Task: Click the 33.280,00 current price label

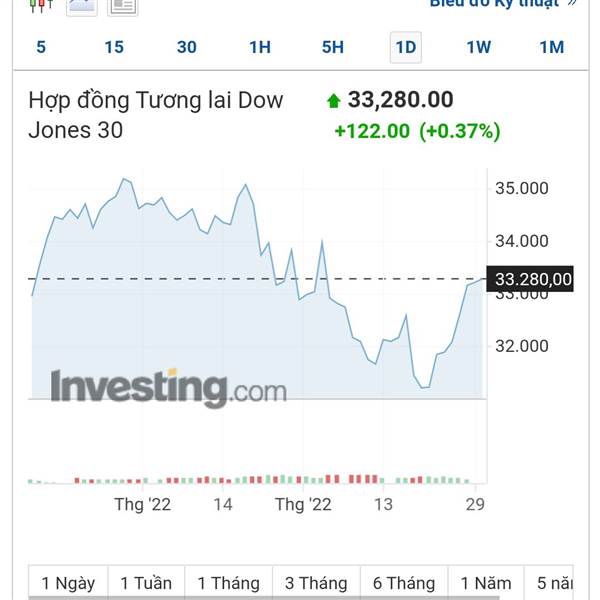Action: click(530, 279)
